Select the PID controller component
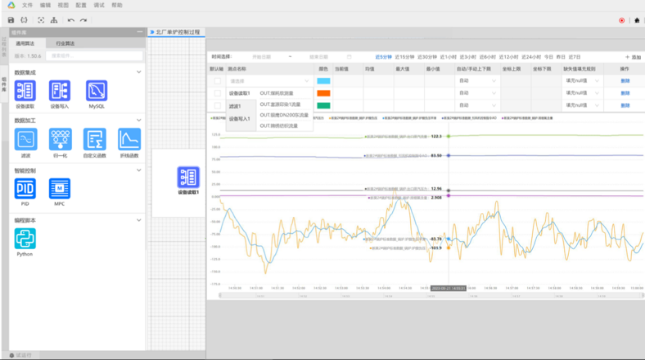The width and height of the screenshot is (646, 360). tap(25, 189)
